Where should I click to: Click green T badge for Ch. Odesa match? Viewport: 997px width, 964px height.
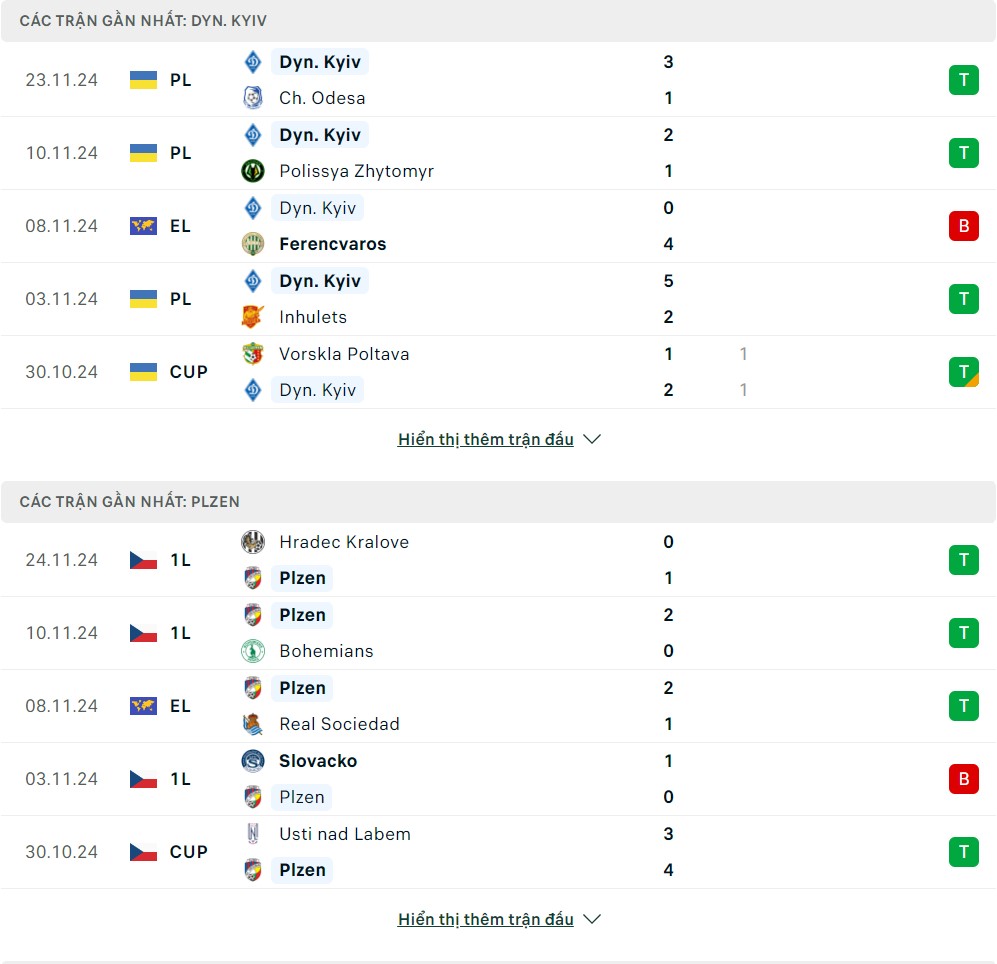pos(964,80)
